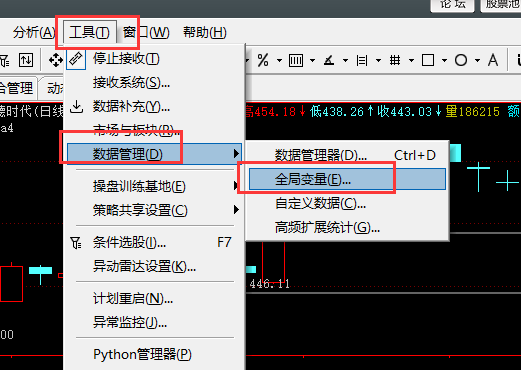Open dropdown arrow next to percent tool
Screen dimensions: 521x370
[279, 61]
